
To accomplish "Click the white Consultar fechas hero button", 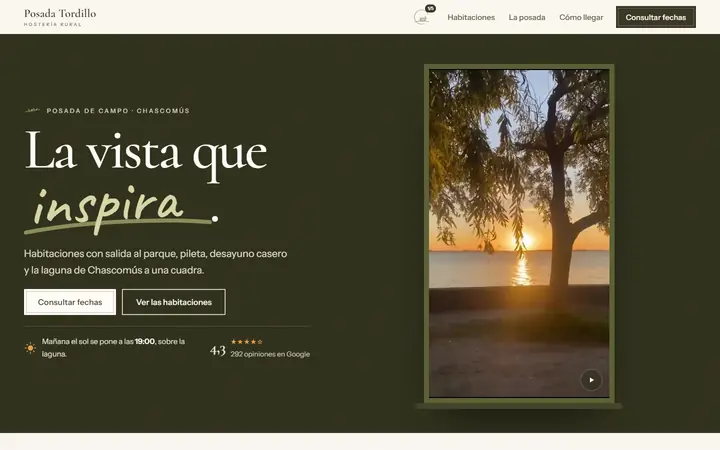I will 70,302.
